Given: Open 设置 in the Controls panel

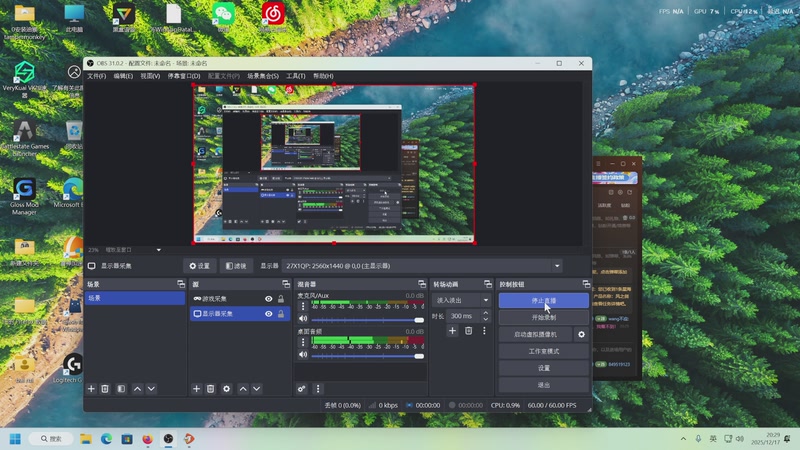Looking at the screenshot, I should tap(543, 368).
